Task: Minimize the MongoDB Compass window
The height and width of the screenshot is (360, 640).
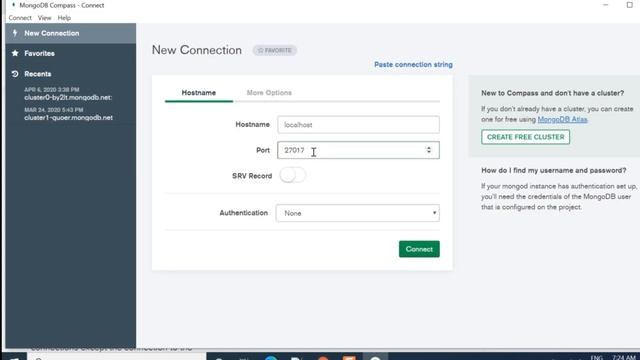Action: tap(606, 5)
